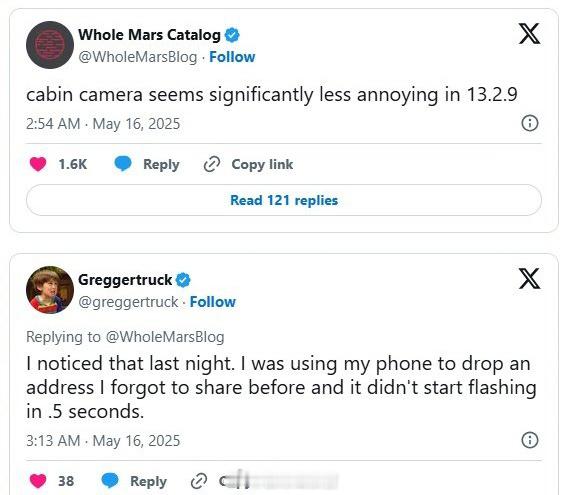Click the 2:54 AM · May 16, 2025 timestamp
564x495 pixels.
click(x=103, y=124)
